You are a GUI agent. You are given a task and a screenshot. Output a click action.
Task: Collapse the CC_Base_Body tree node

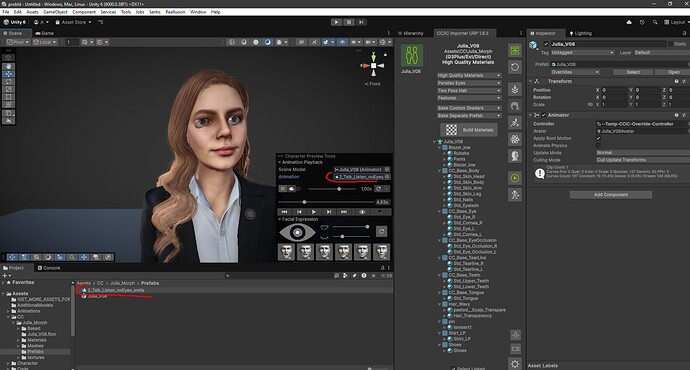point(440,171)
